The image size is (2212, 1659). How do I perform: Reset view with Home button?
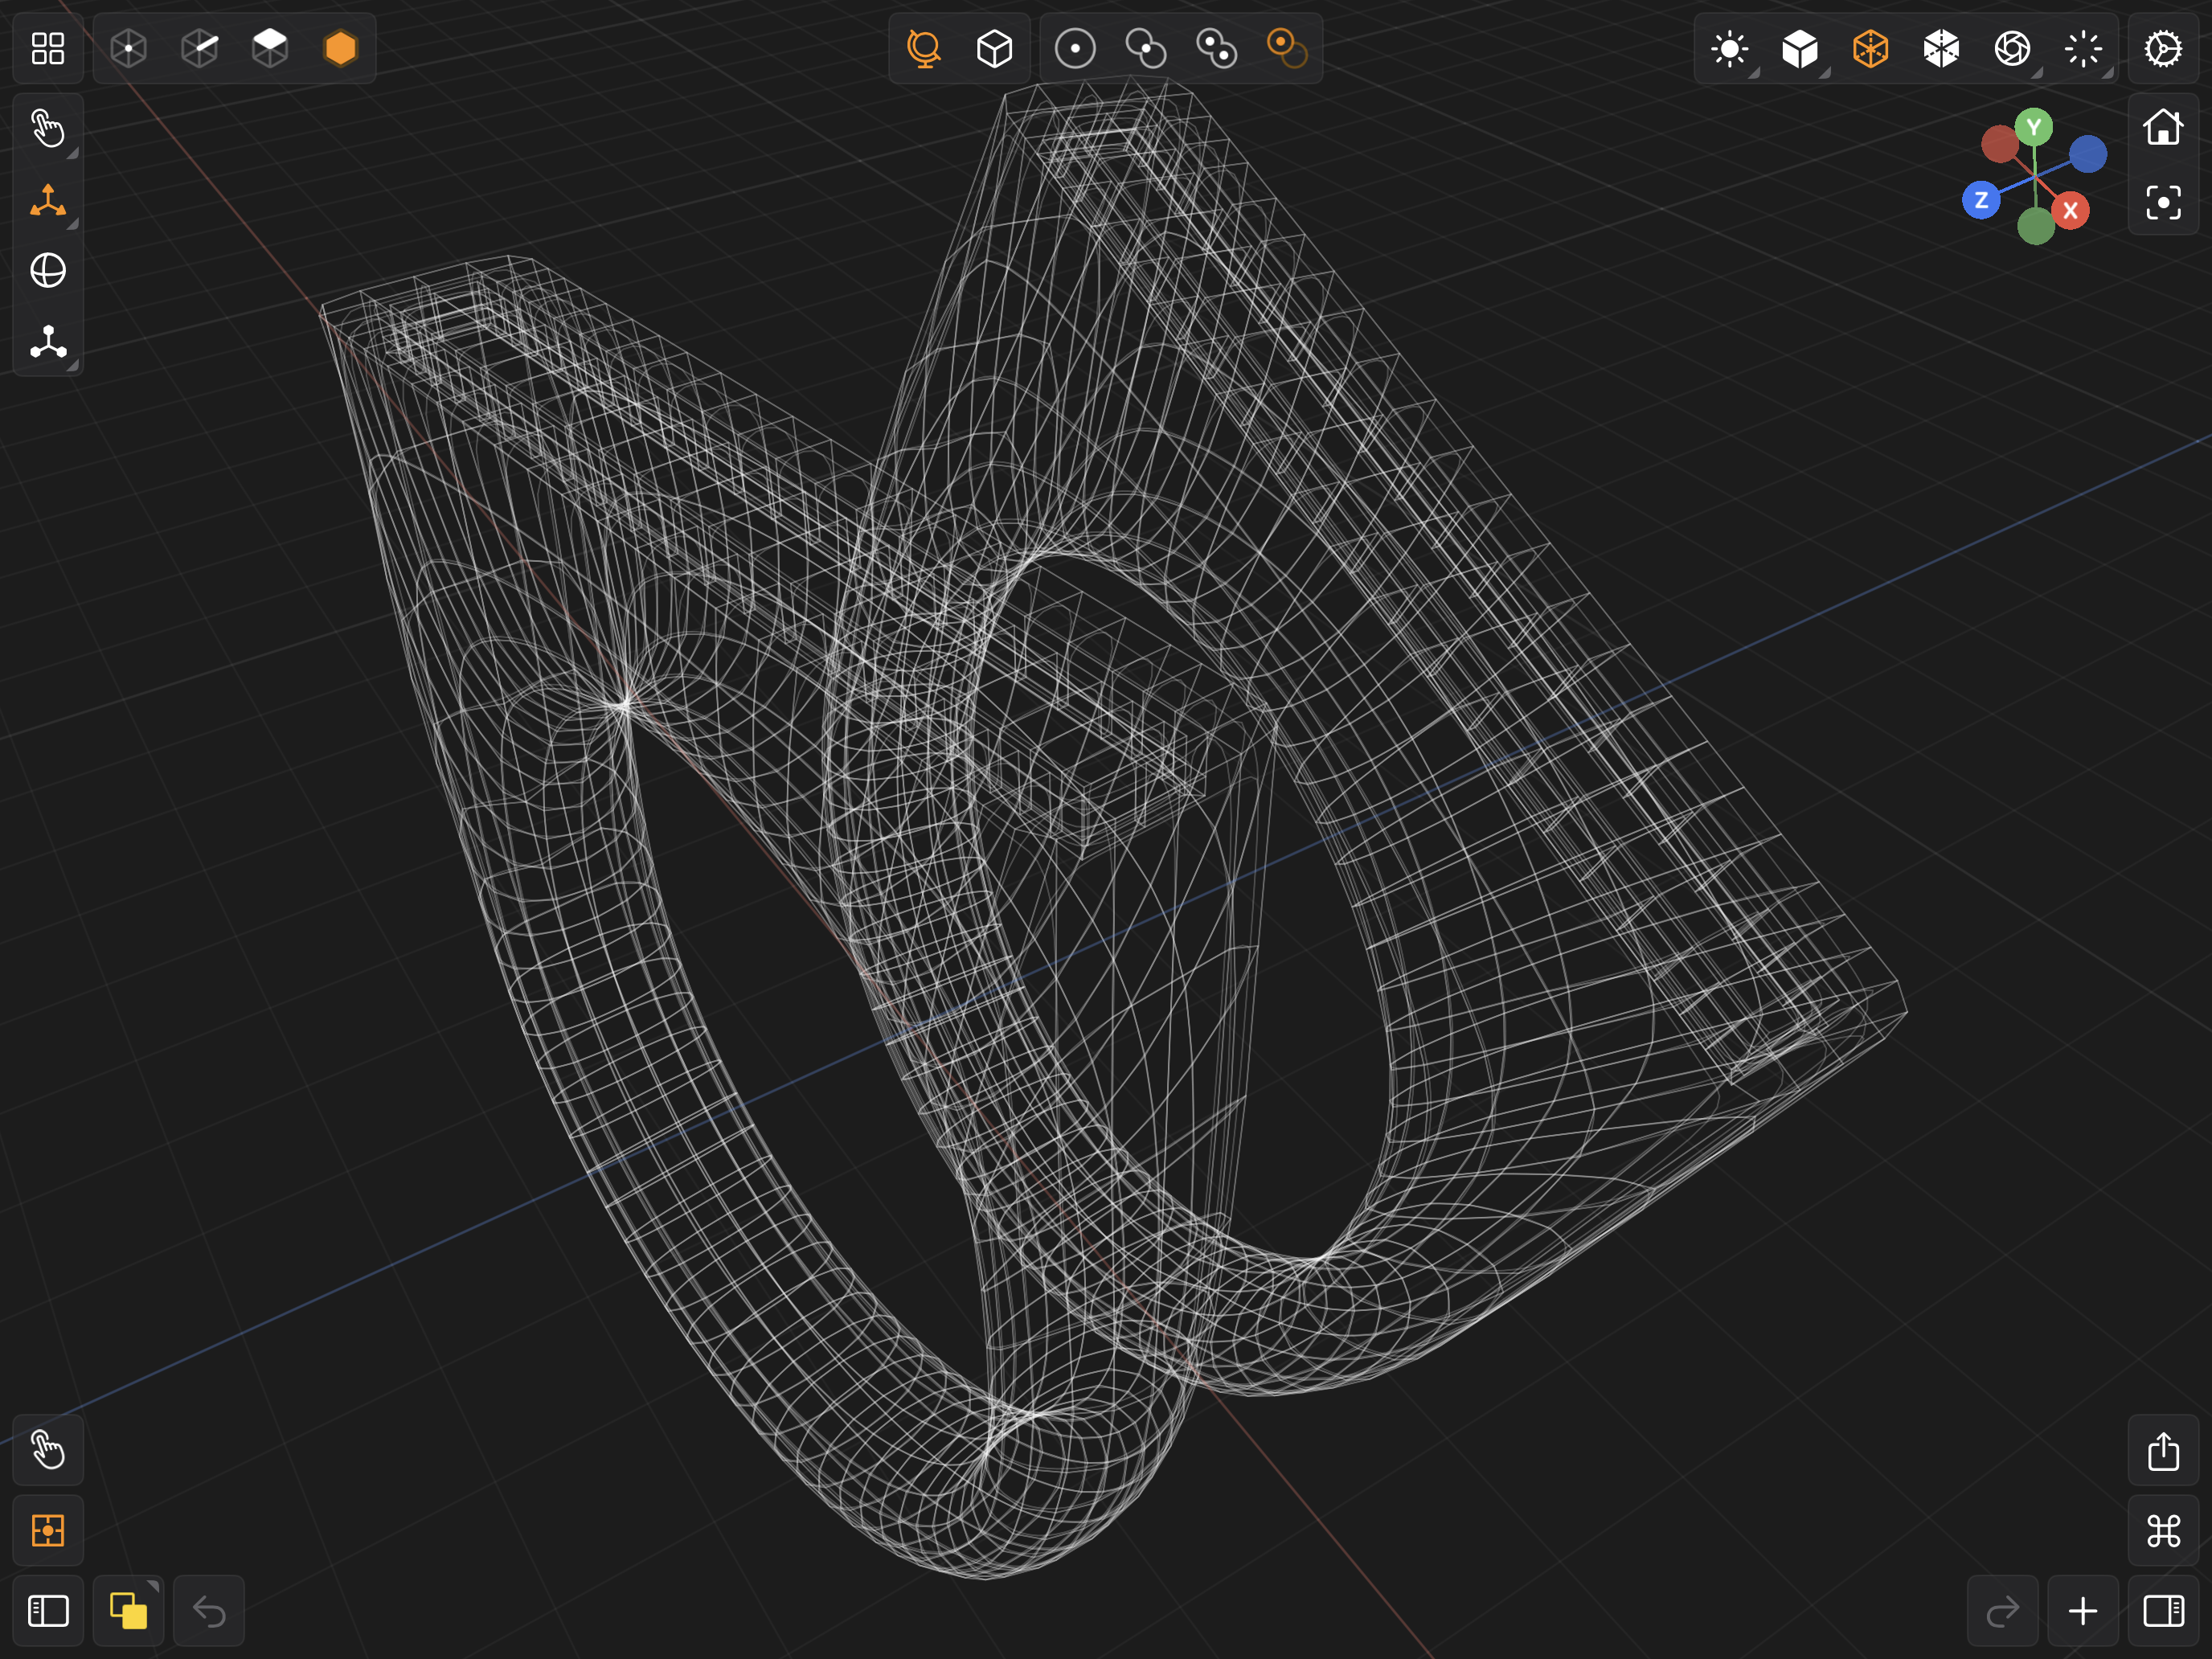(x=2163, y=128)
